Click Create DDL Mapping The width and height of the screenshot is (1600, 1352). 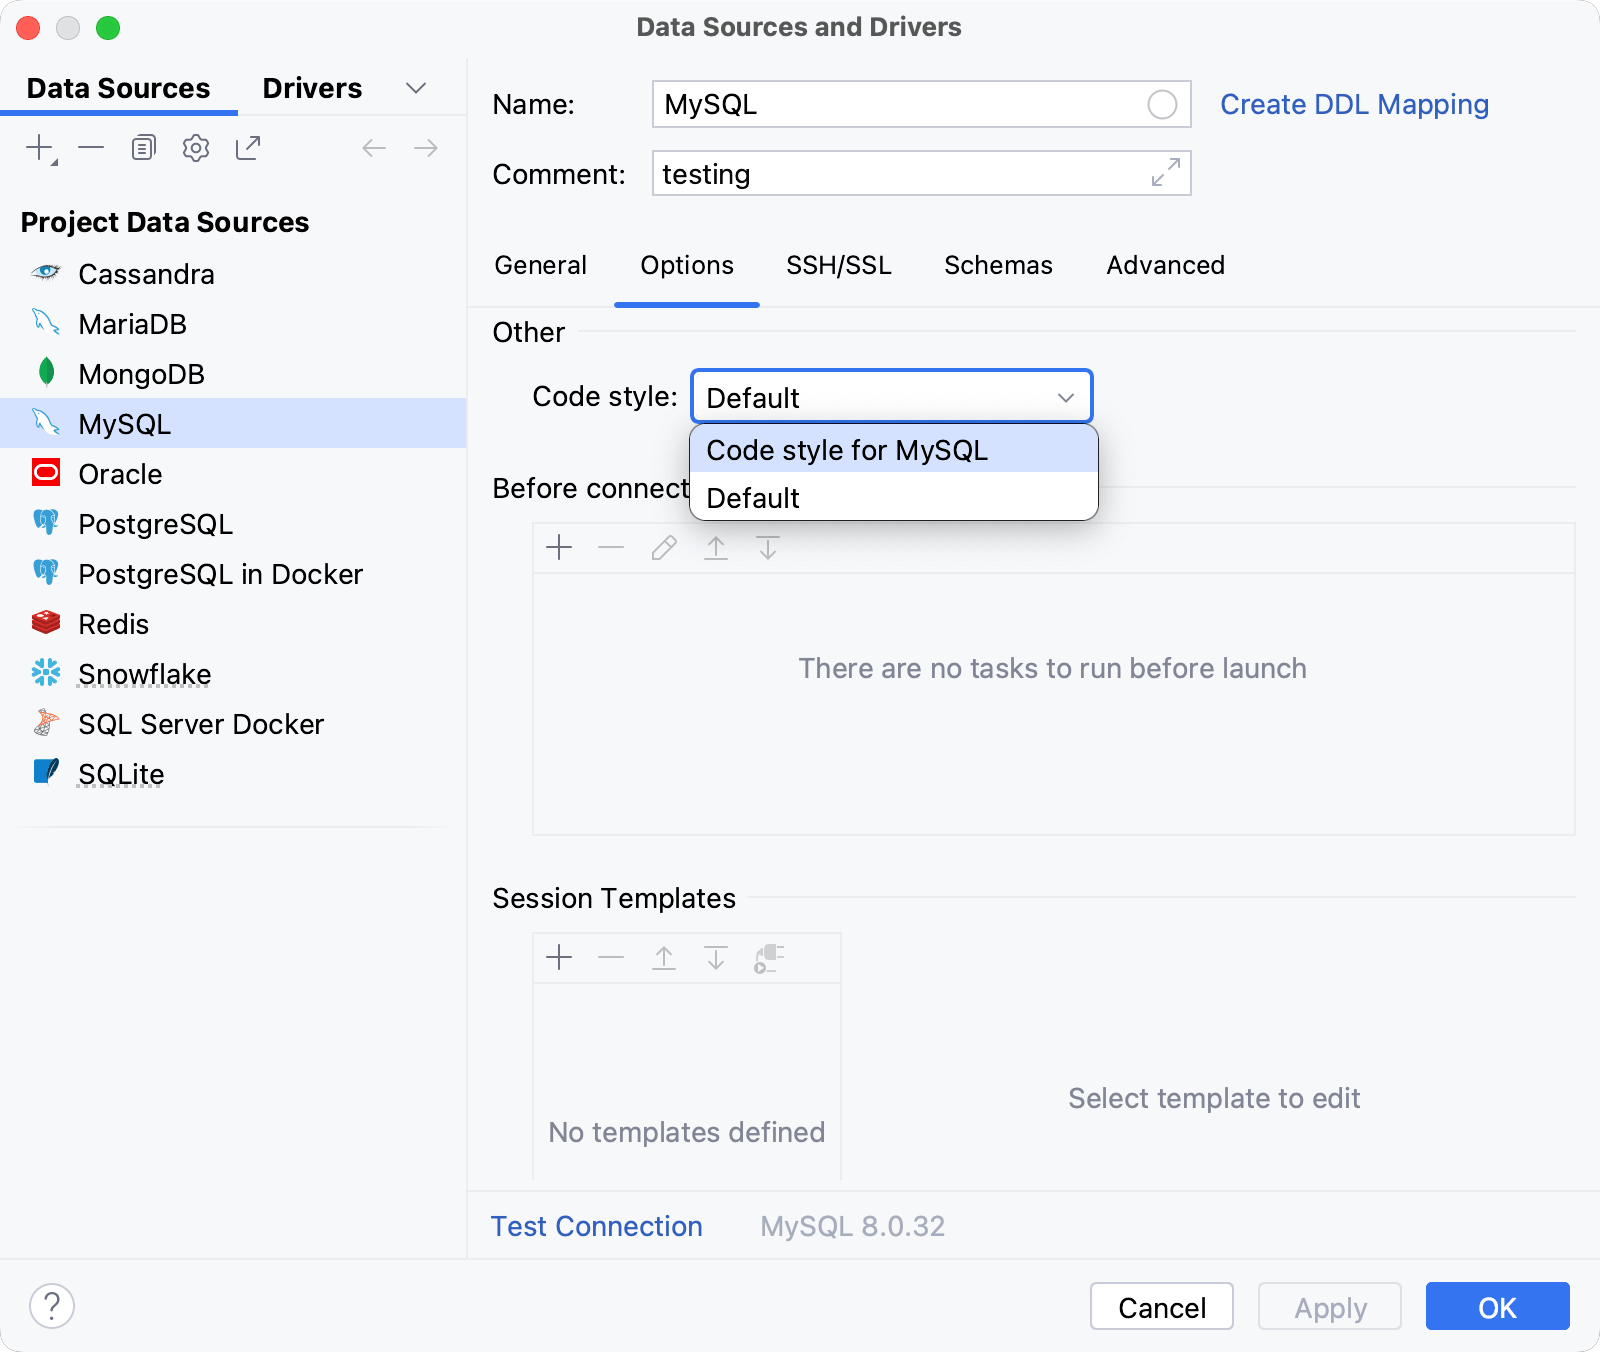point(1354,104)
